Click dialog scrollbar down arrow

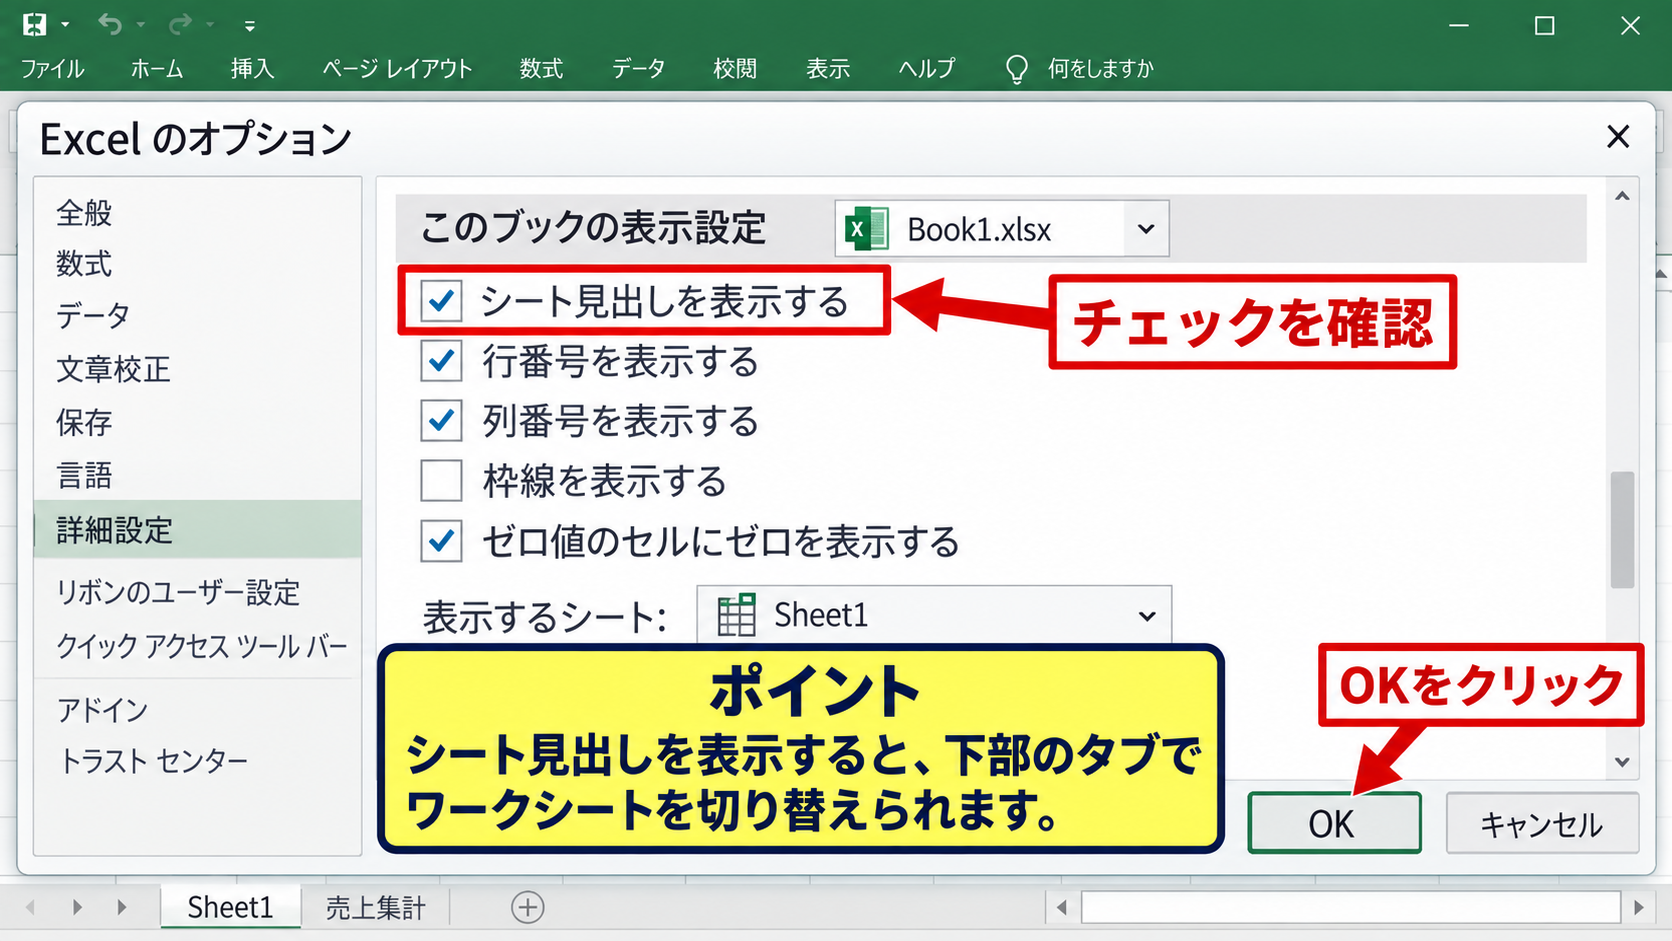click(1622, 762)
